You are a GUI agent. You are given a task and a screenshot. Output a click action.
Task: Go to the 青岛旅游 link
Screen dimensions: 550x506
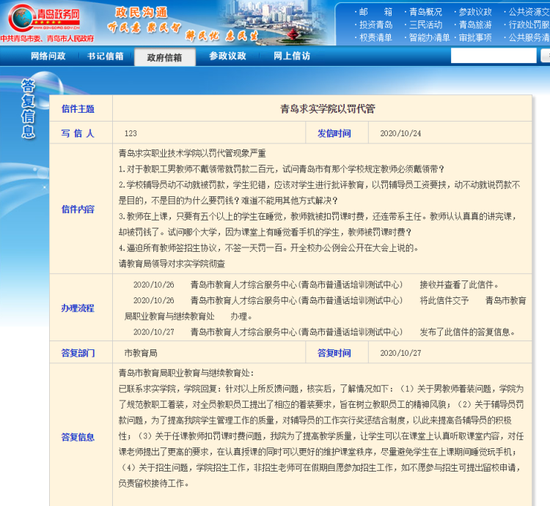tap(475, 25)
